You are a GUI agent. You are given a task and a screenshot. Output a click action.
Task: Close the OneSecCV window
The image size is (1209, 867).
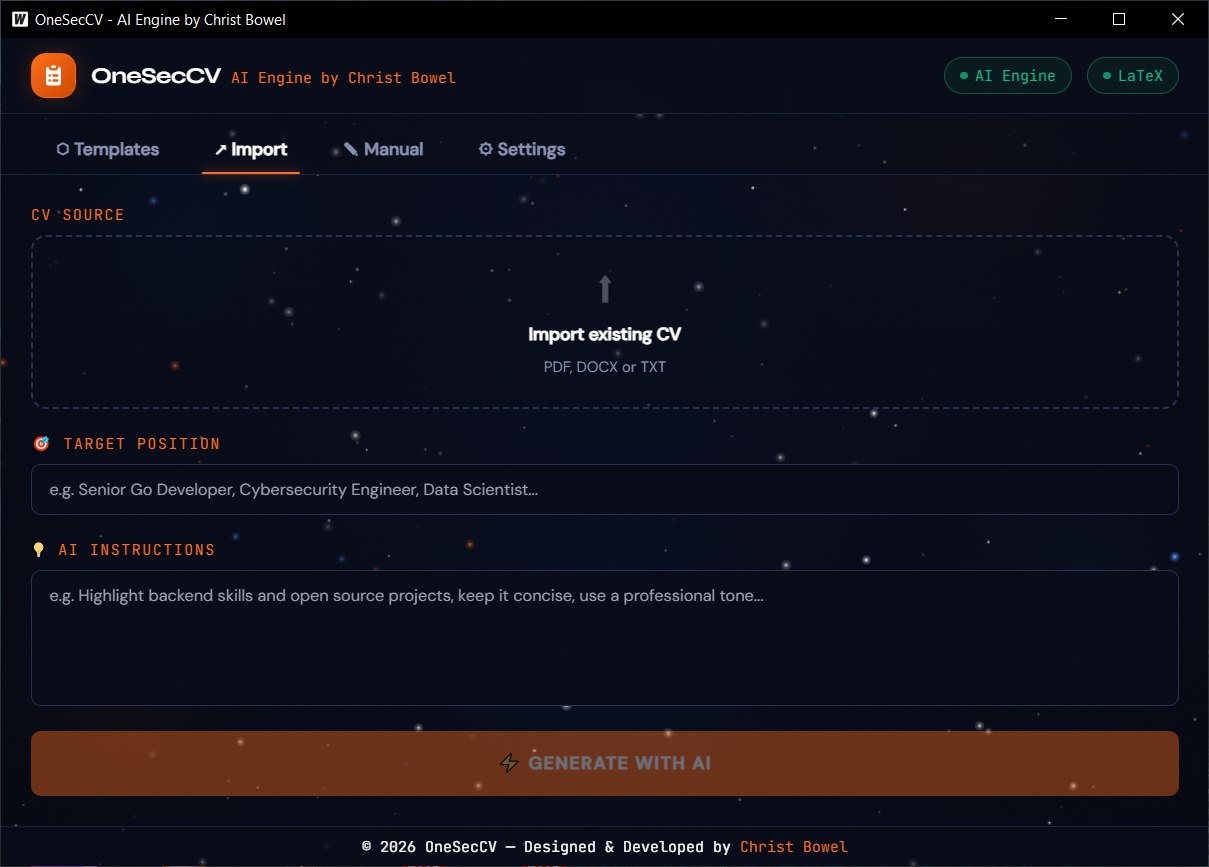[1178, 19]
